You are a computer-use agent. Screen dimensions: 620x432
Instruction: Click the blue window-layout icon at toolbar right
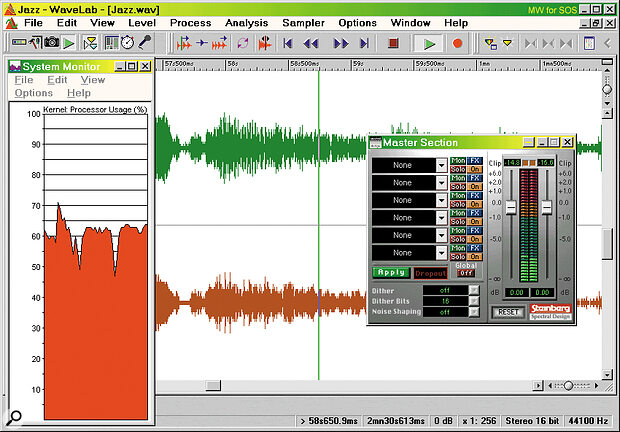click(589, 43)
